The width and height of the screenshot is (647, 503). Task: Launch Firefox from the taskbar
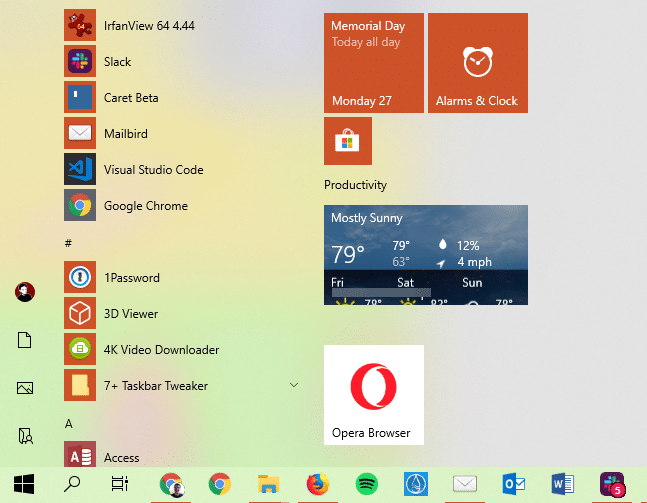317,484
